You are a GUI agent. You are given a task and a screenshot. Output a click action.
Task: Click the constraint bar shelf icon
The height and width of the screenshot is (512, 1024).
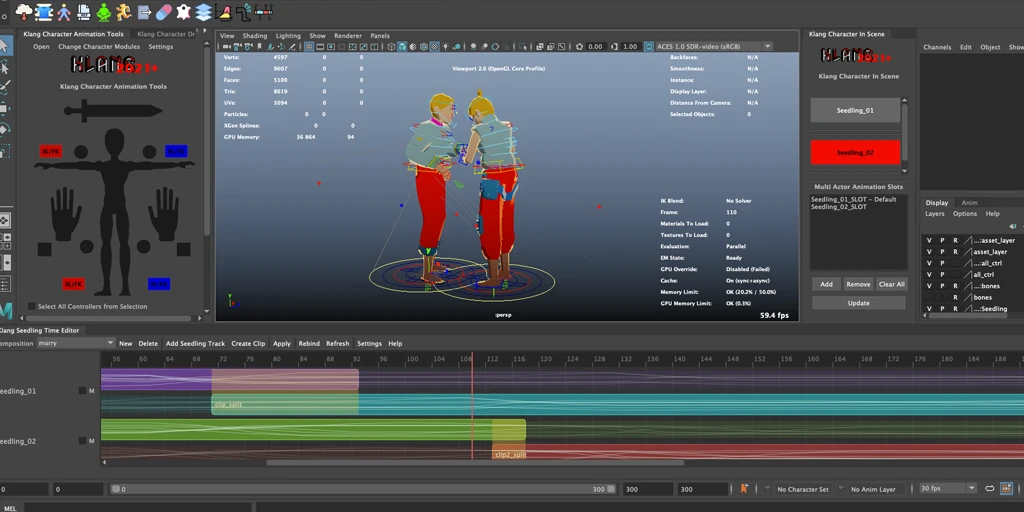click(263, 11)
